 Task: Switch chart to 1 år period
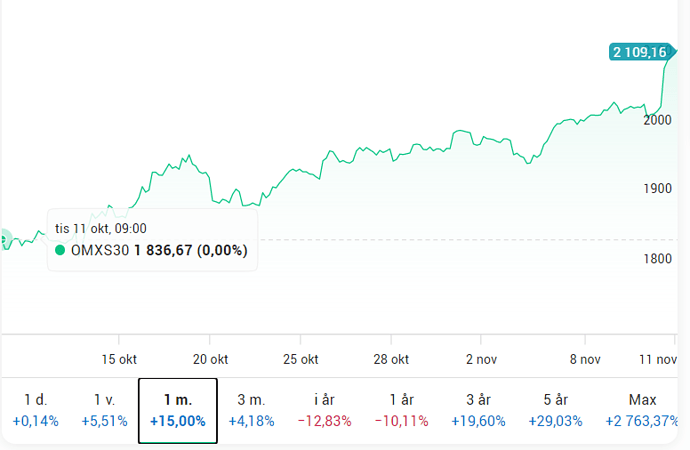[x=401, y=410]
